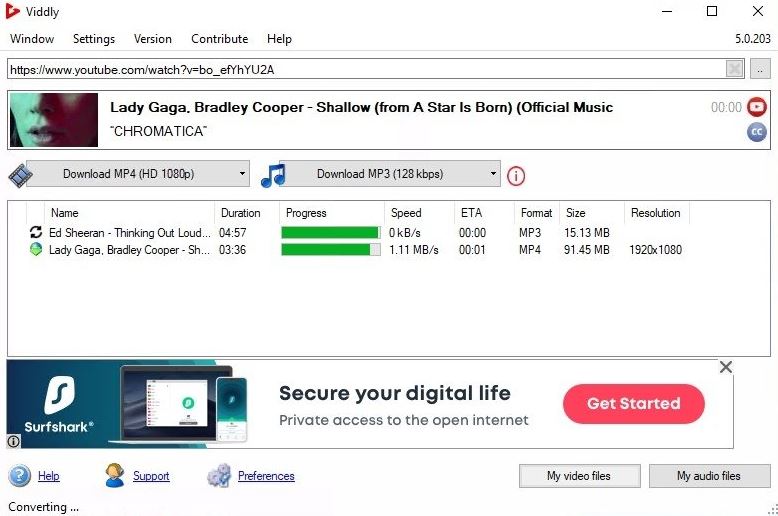Click the film strip video icon
Viewport: 778px width, 516px height.
[20, 176]
